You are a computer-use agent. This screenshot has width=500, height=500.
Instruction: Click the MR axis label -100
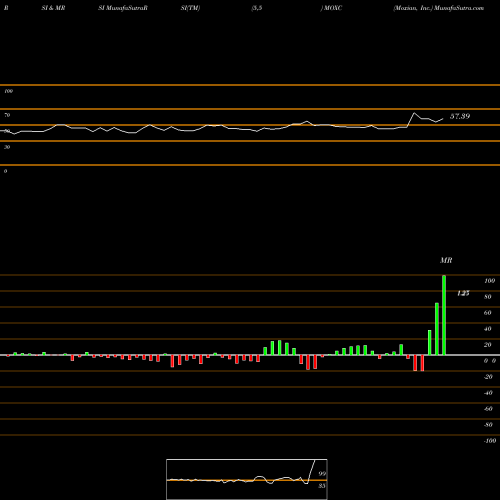point(490,441)
